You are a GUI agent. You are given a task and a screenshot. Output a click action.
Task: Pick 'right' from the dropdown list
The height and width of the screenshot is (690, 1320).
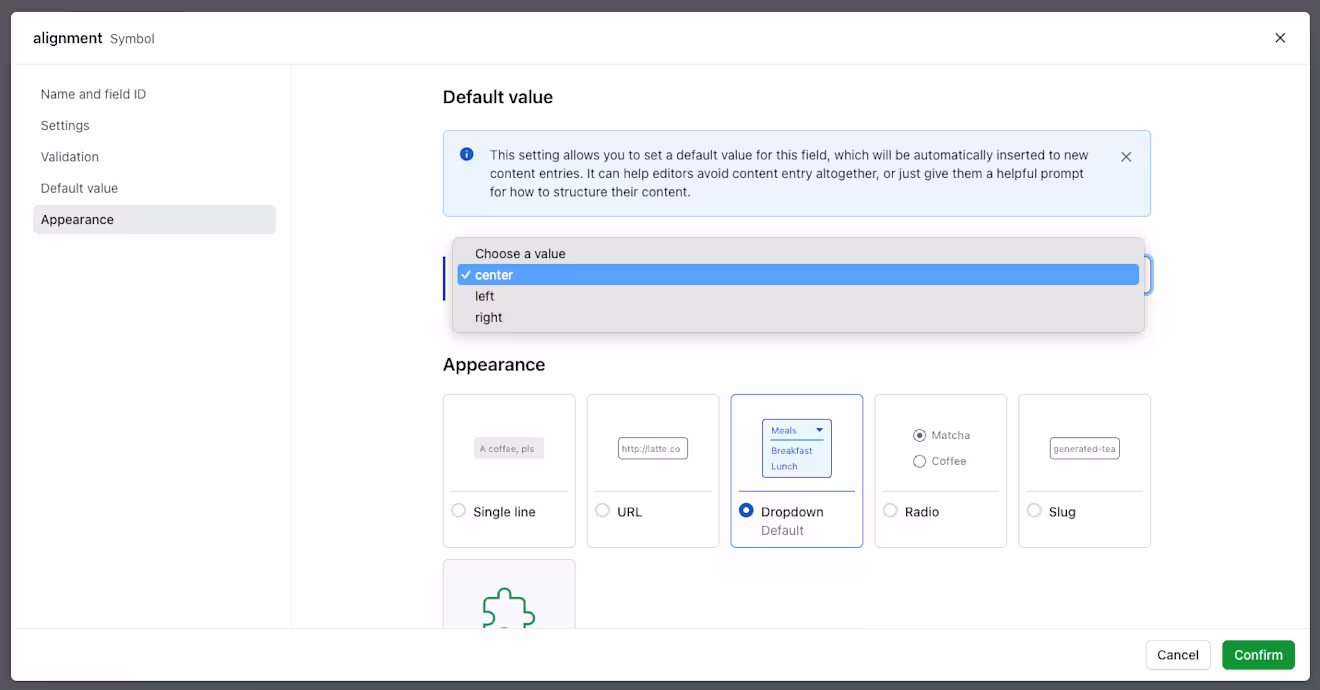[x=798, y=317]
